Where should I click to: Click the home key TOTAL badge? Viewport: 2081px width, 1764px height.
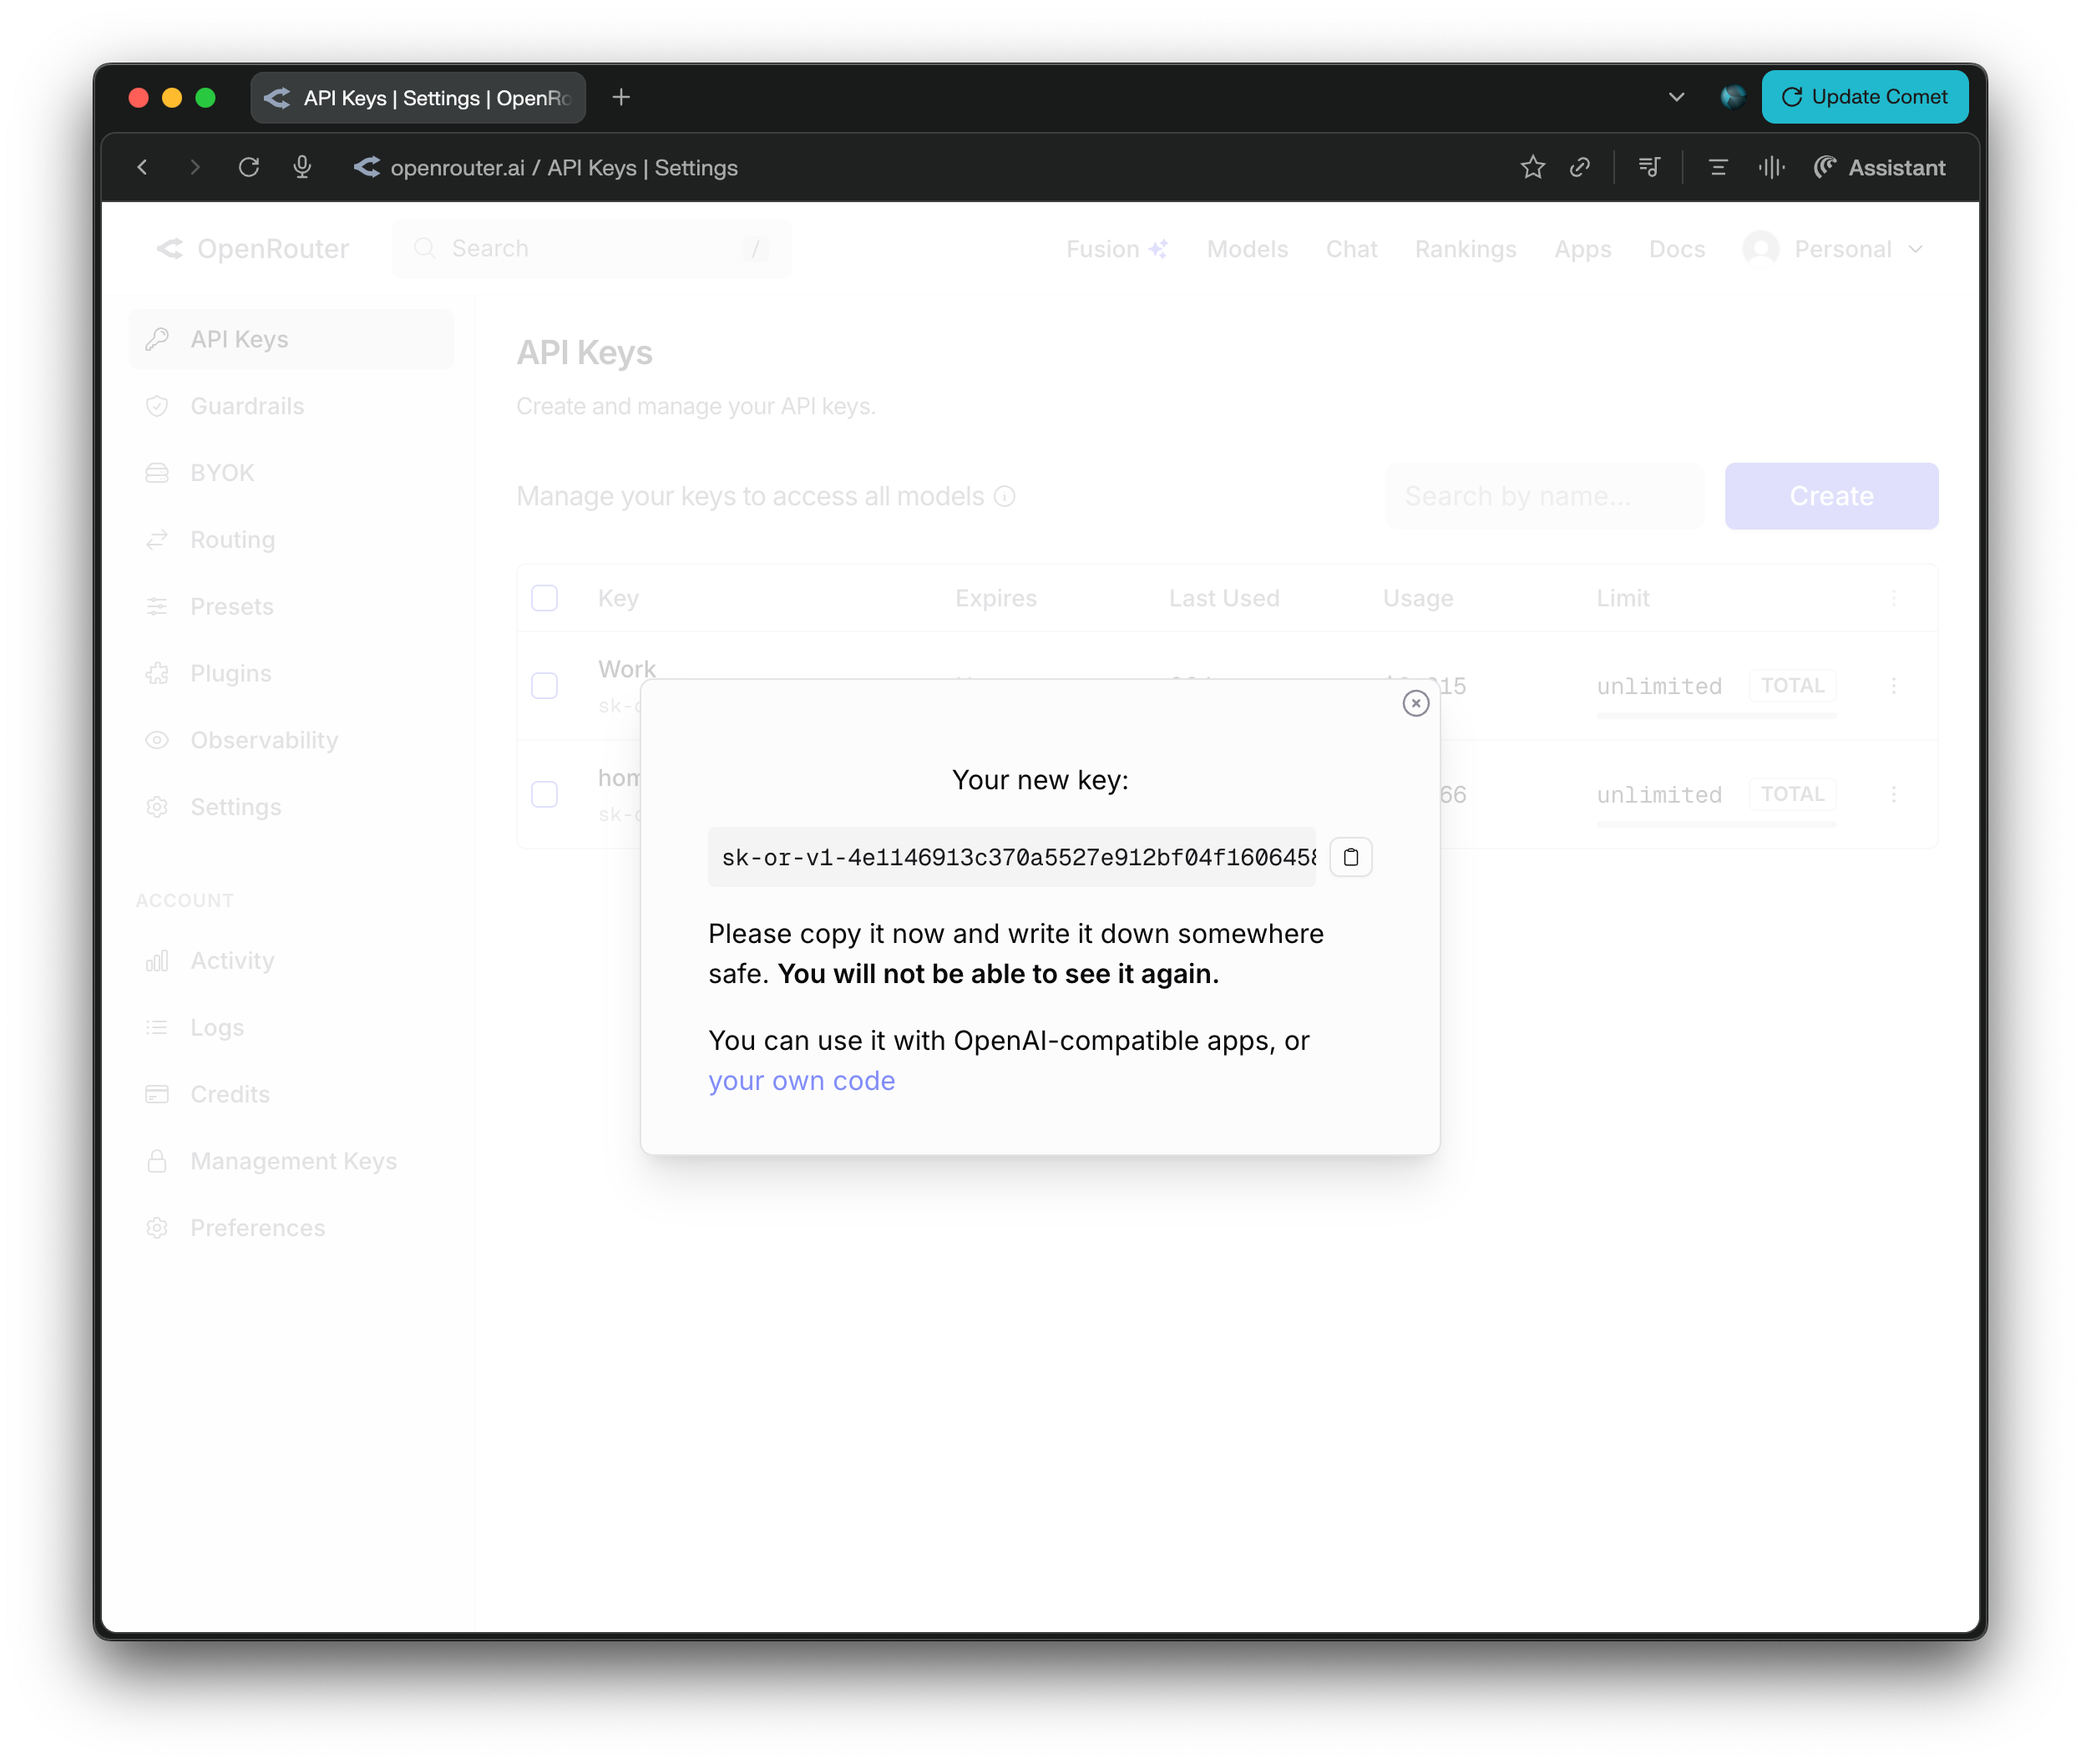(x=1792, y=794)
